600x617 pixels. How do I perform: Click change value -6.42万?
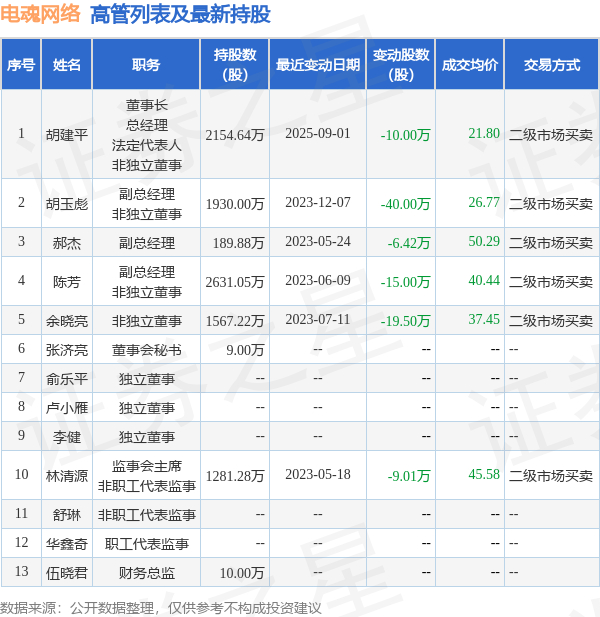coord(409,243)
